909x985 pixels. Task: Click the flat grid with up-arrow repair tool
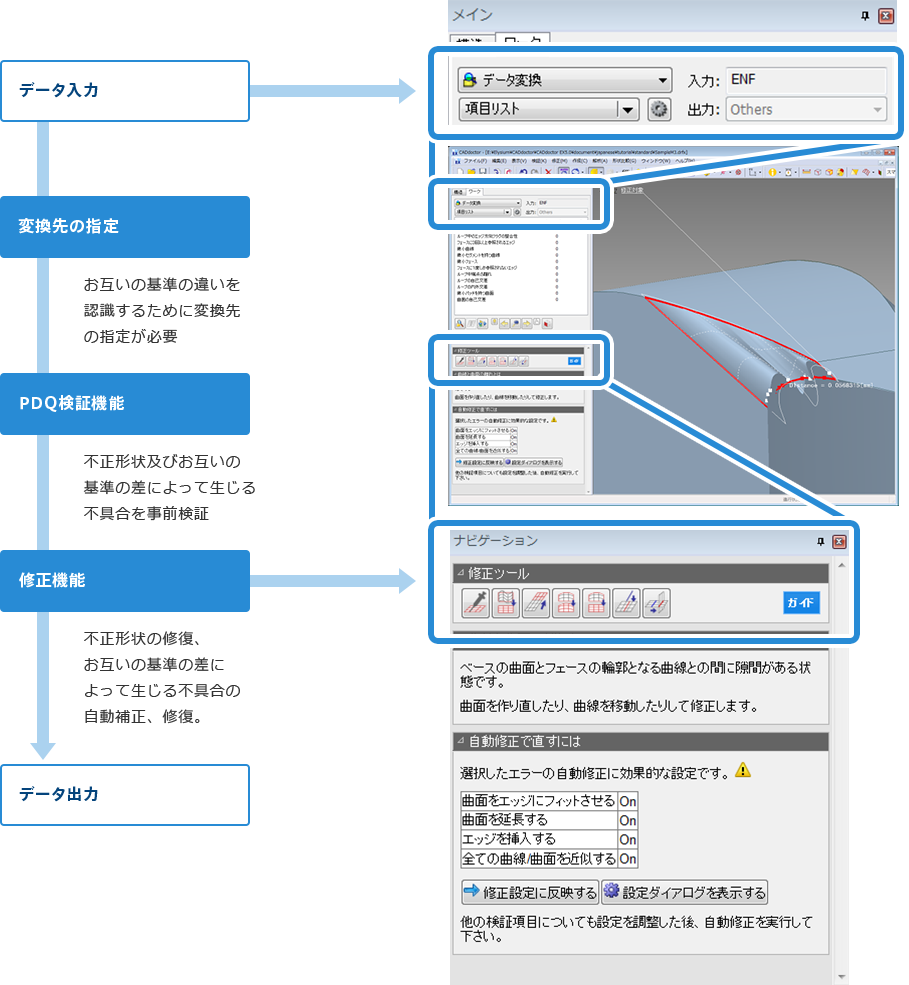coord(536,604)
